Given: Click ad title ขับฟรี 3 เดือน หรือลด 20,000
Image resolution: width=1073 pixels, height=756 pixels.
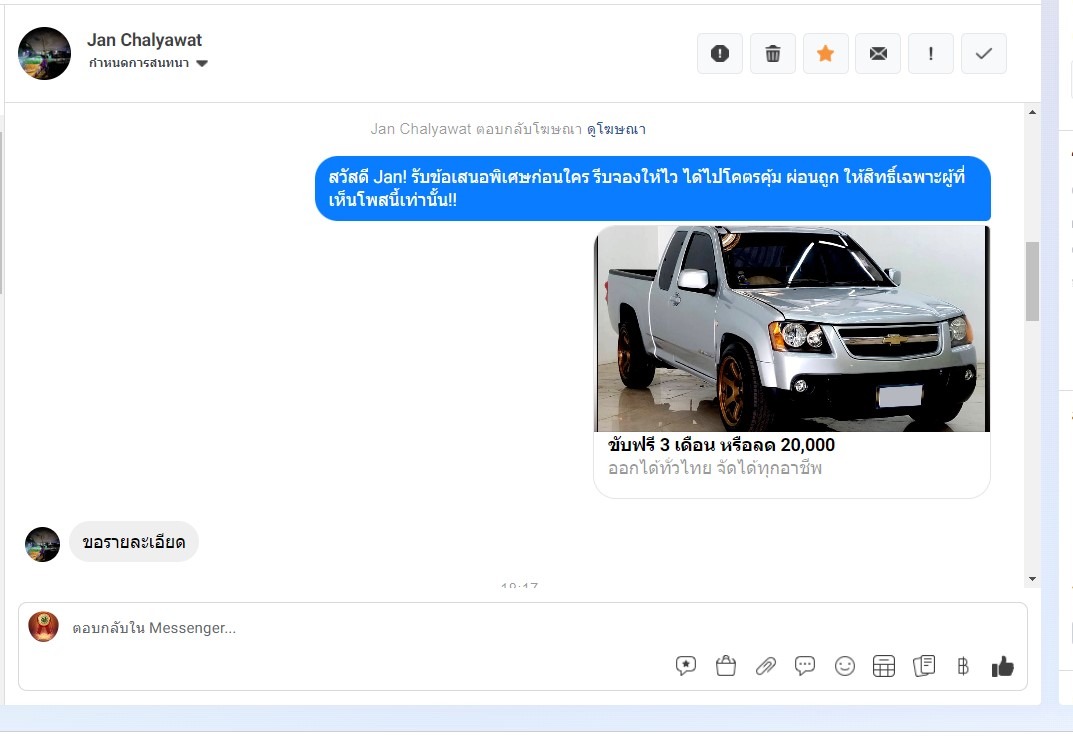Looking at the screenshot, I should click(721, 445).
